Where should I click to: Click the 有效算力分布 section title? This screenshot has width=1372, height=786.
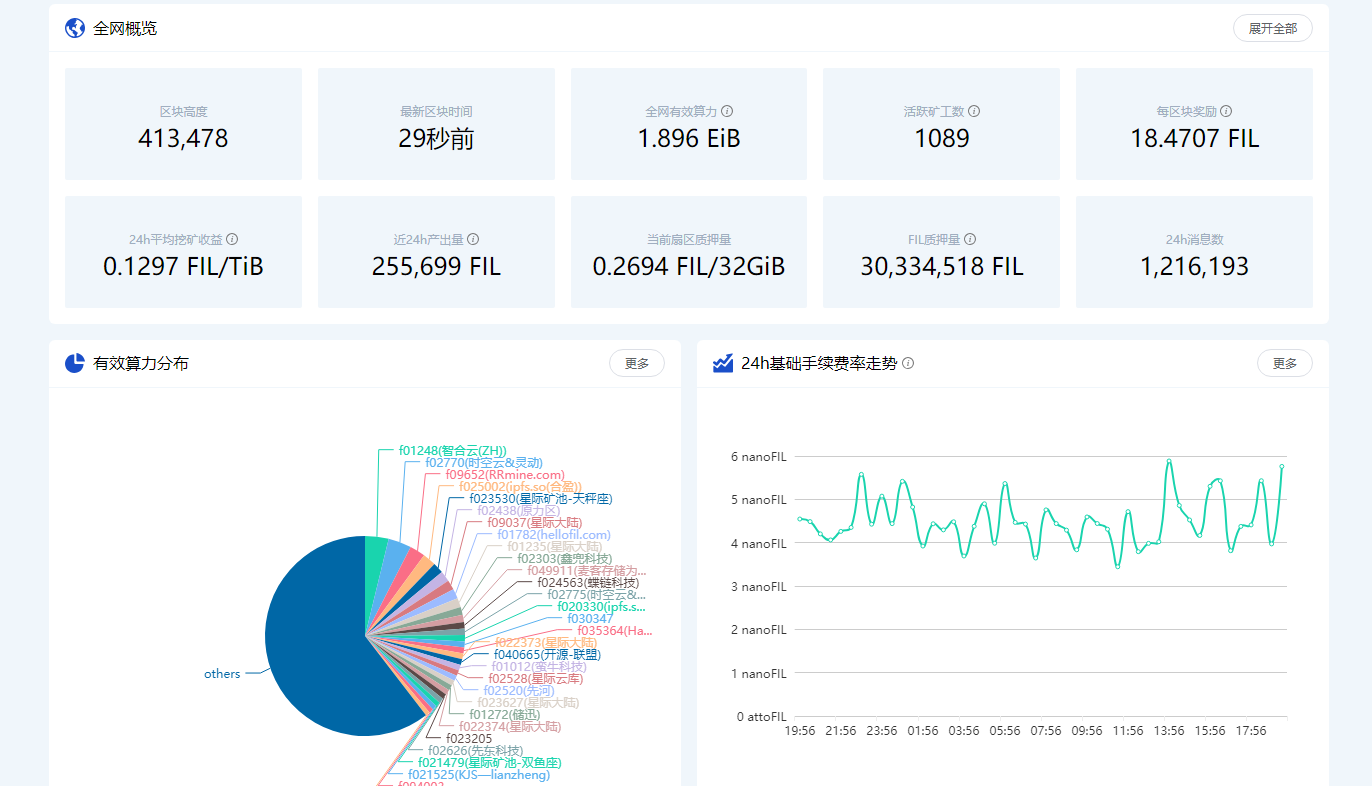click(x=141, y=363)
